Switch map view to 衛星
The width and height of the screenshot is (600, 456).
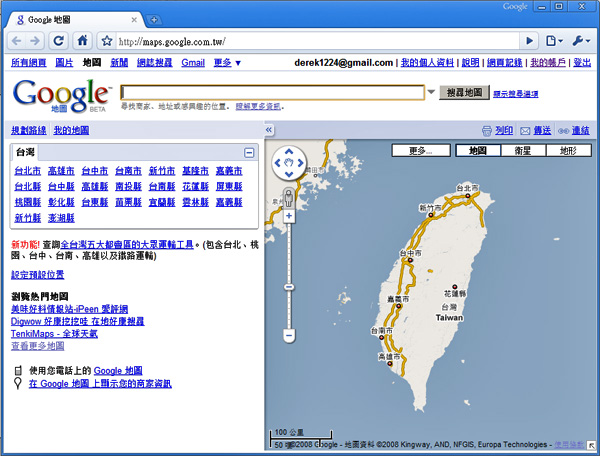(523, 150)
